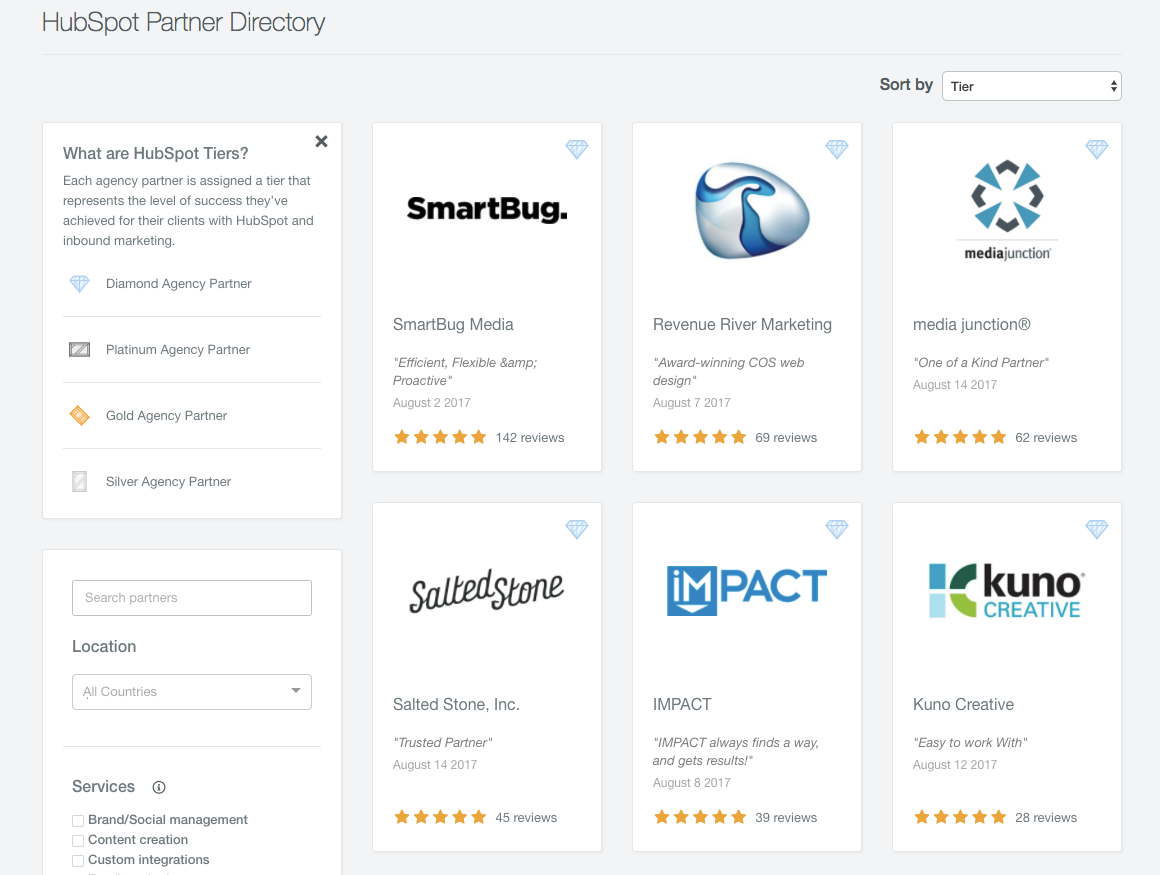Dismiss the What are HubSpot Tiers panel
The width and height of the screenshot is (1160, 875).
pos(321,141)
